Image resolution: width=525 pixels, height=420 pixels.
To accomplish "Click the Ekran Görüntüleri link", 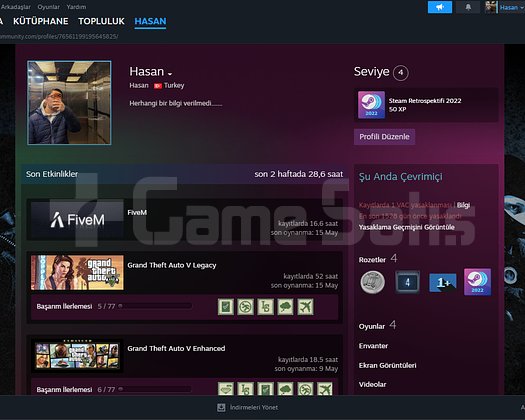I will point(387,365).
